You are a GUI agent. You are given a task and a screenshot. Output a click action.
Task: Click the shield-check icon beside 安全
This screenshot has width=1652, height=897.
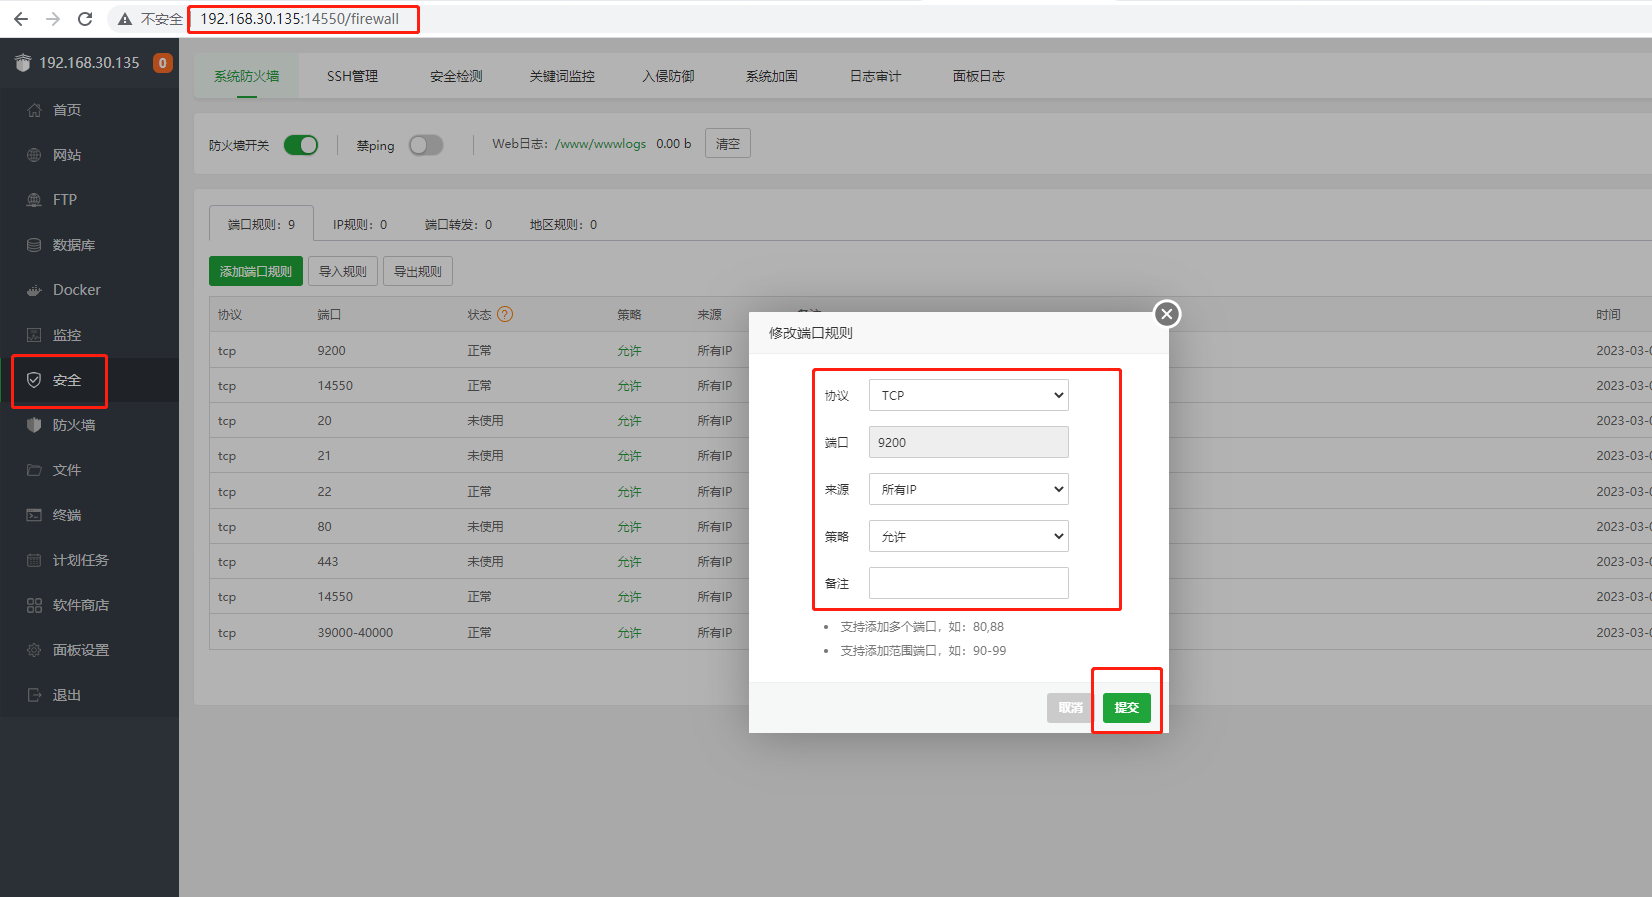pyautogui.click(x=34, y=380)
